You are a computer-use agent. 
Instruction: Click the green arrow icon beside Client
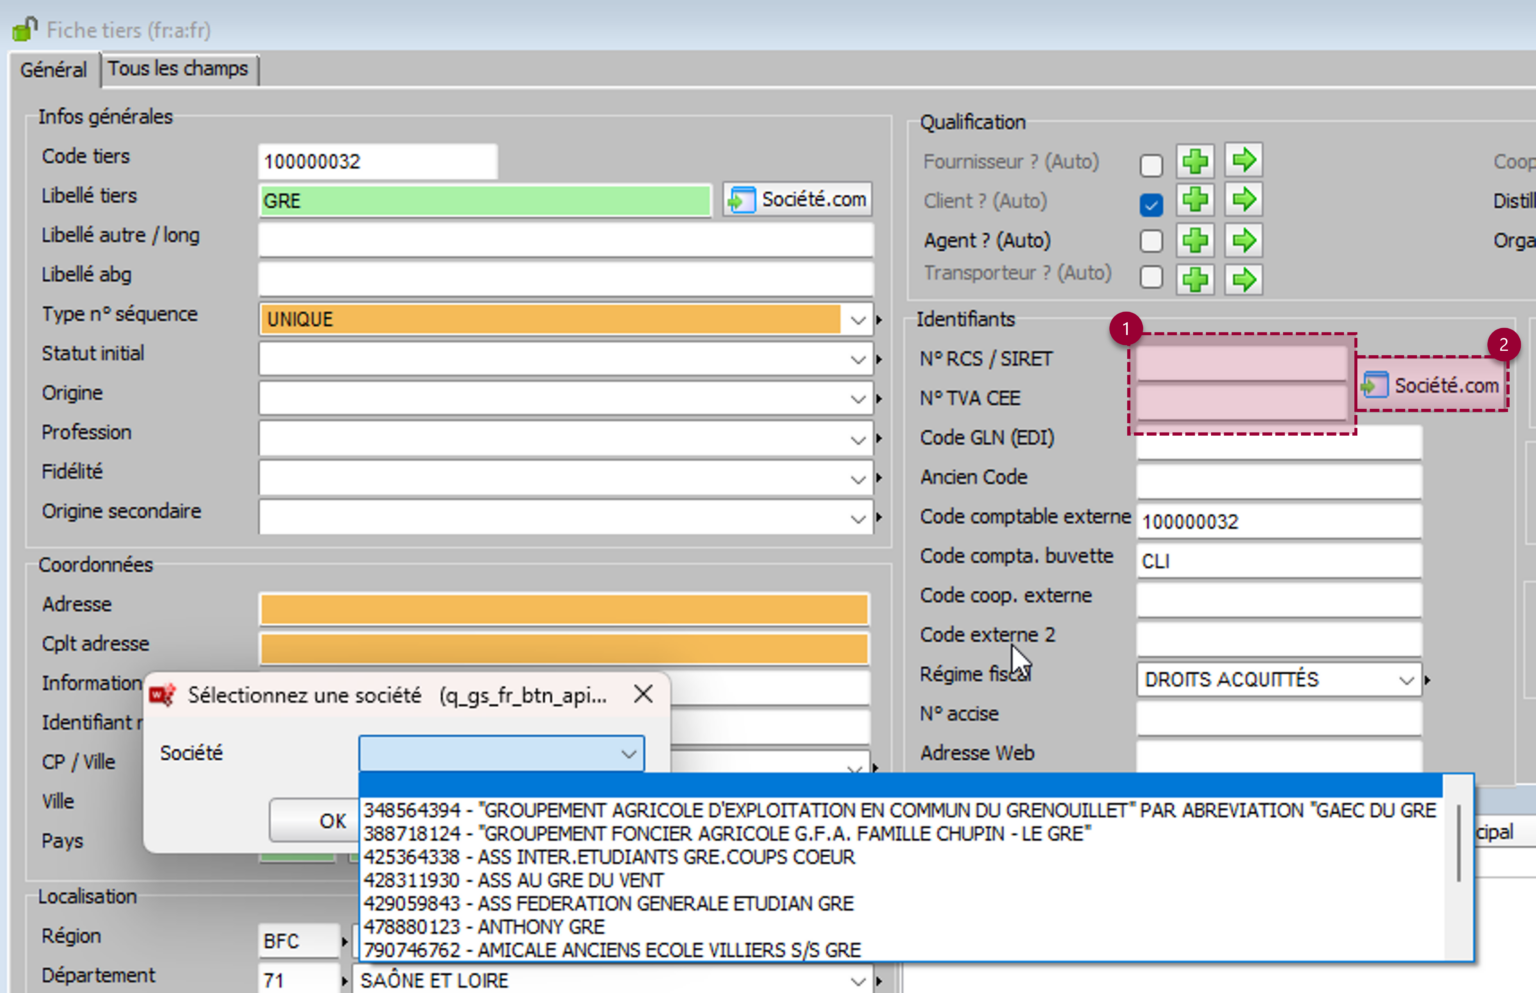coord(1243,200)
